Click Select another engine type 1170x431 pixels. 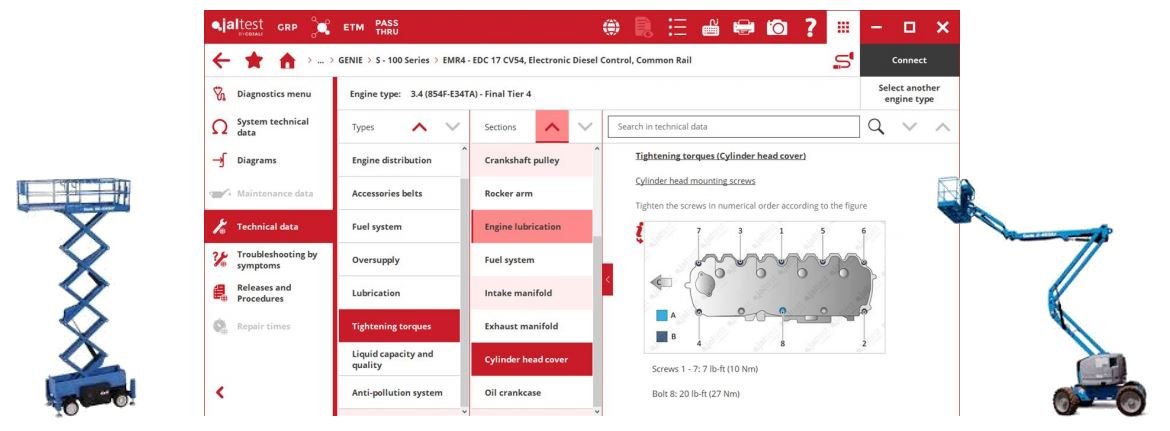(x=908, y=94)
